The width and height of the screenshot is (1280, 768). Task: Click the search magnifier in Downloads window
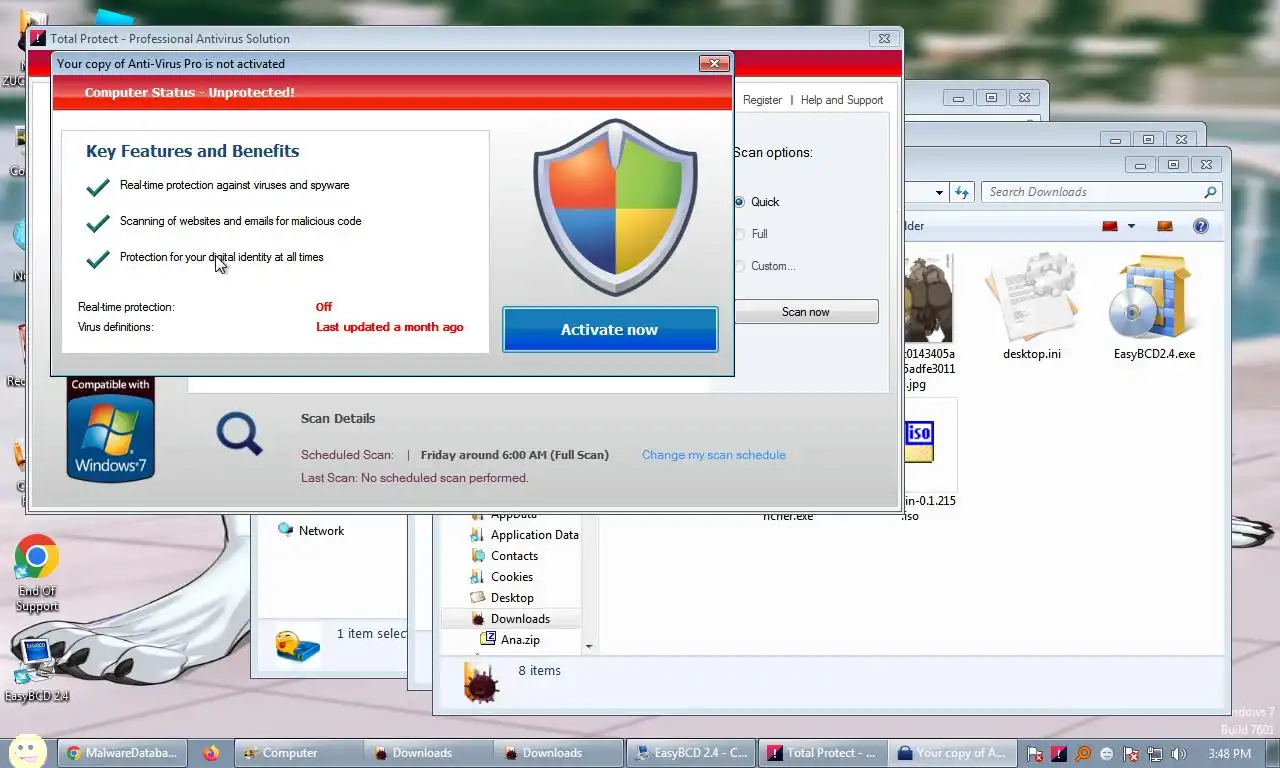click(1210, 192)
